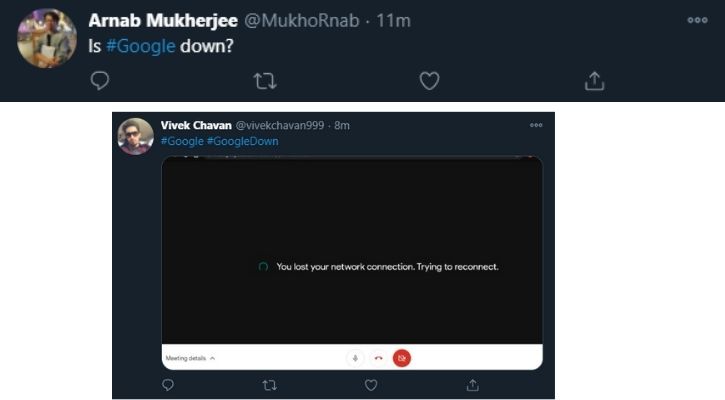Share Vivek Chavan's tweet
Image resolution: width=725 pixels, height=400 pixels.
(x=473, y=384)
